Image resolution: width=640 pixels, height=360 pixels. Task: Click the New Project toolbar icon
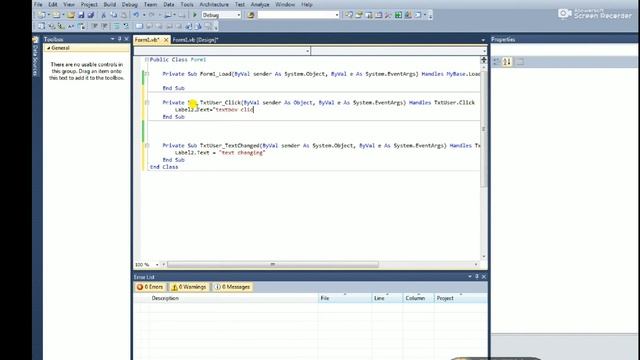coord(41,15)
